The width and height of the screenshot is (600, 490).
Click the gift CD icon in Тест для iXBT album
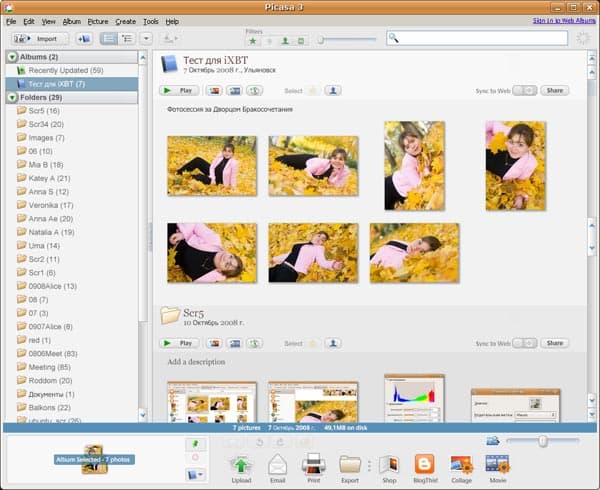pos(254,91)
